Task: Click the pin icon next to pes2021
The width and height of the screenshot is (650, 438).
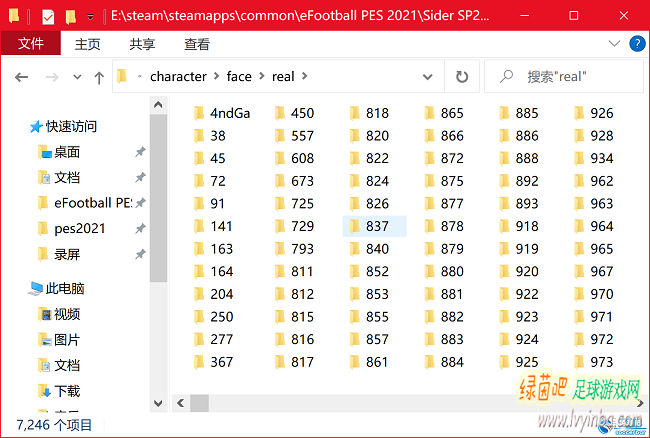Action: [x=140, y=228]
